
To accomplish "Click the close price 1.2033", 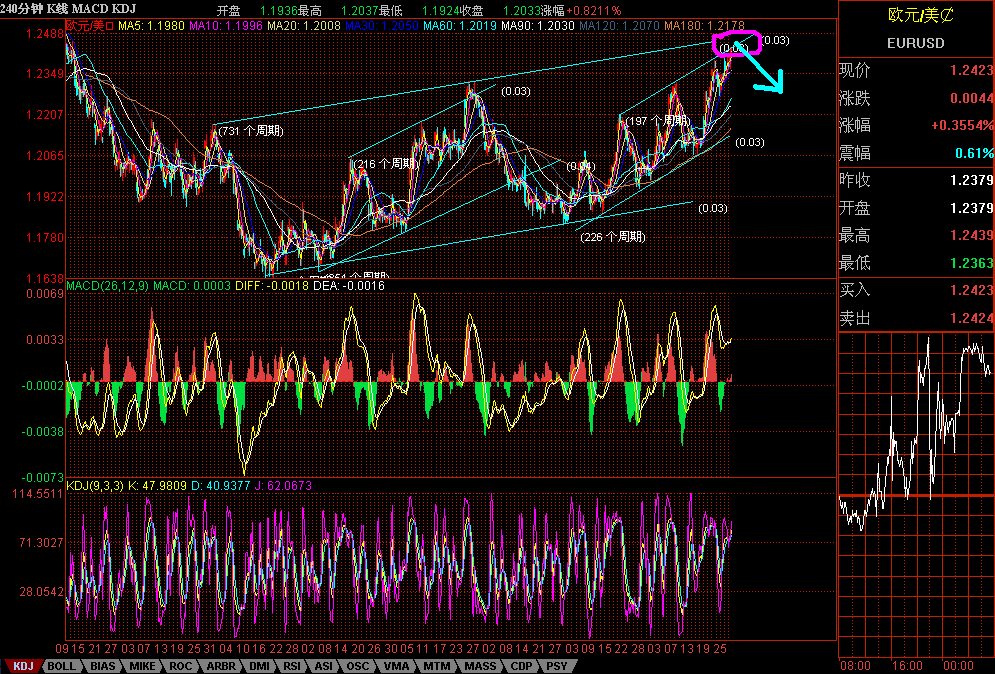I will (x=522, y=11).
